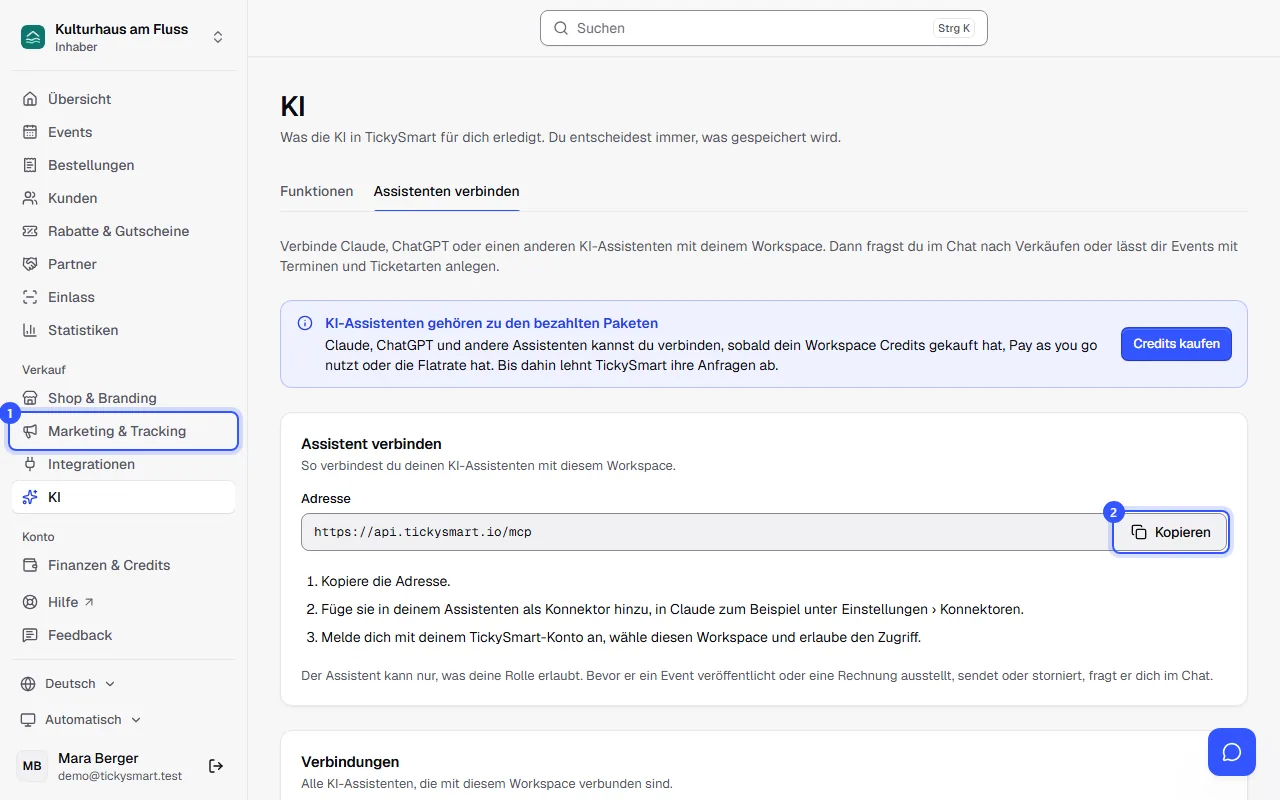Expand the Automatisch theme dropdown

[x=81, y=720]
